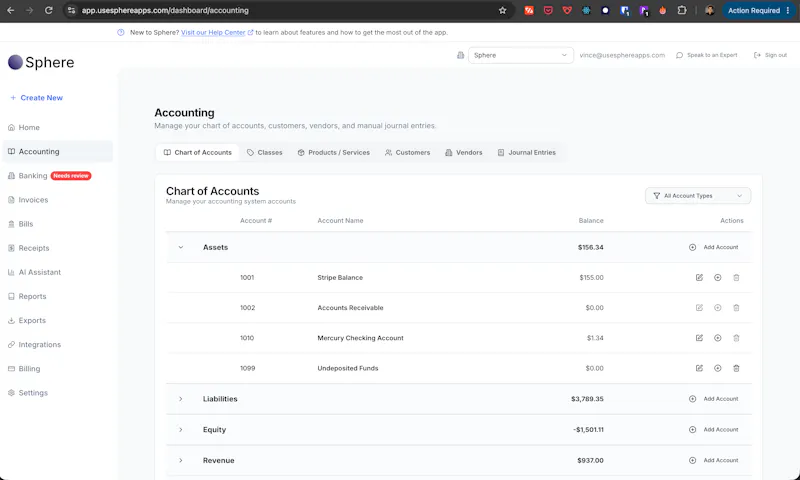Click Sign out

[770, 55]
